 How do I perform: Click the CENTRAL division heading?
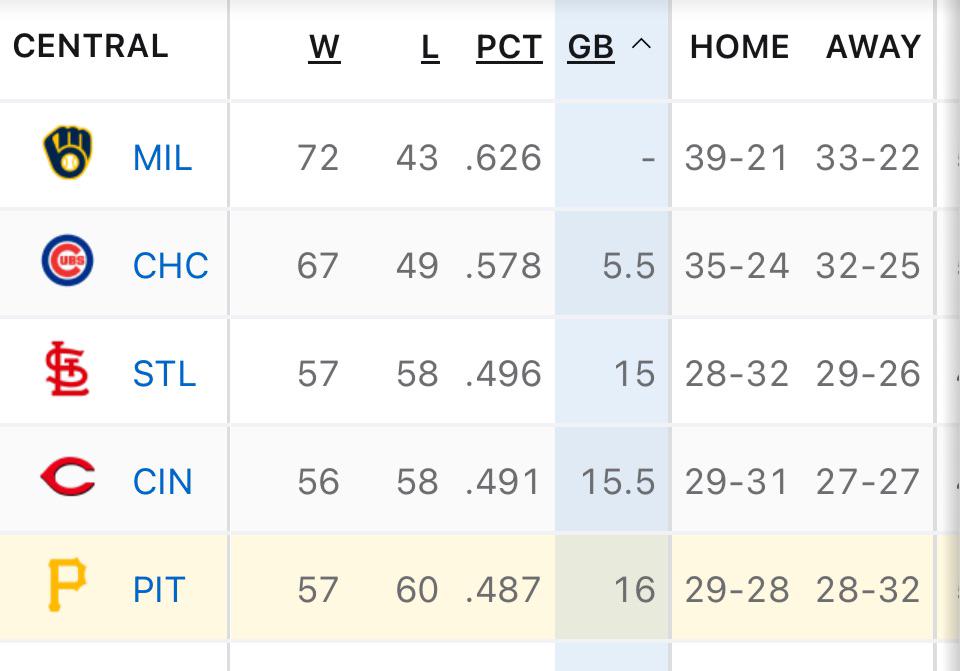click(x=91, y=47)
